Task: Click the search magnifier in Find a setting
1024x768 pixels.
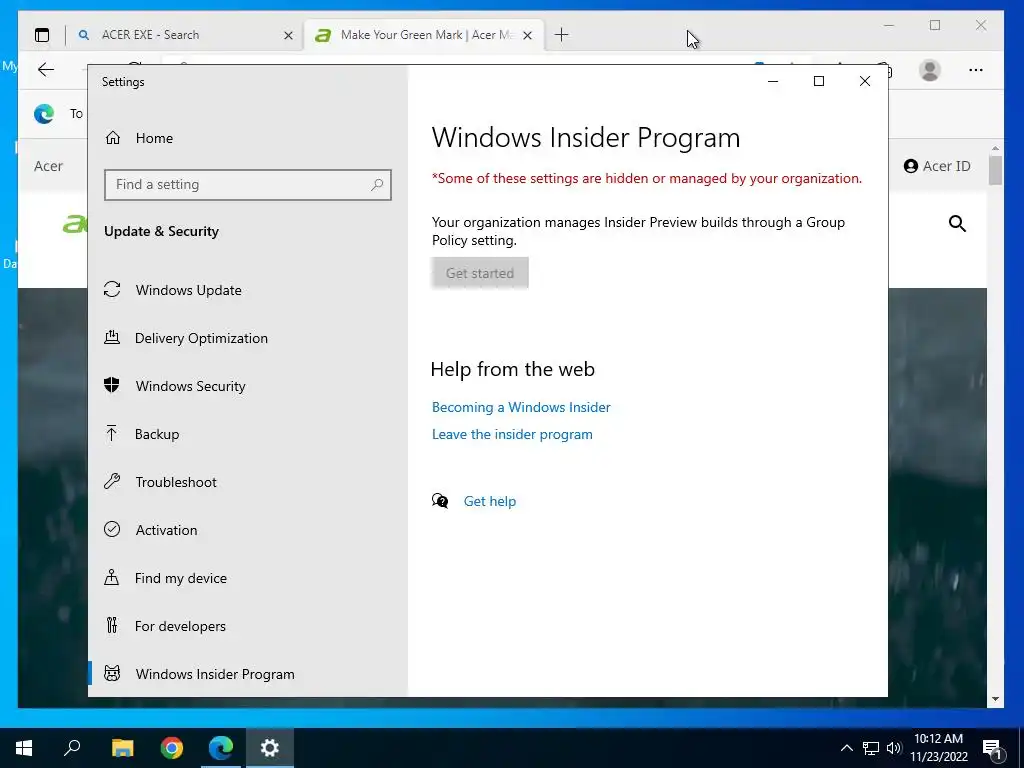Action: coord(377,185)
